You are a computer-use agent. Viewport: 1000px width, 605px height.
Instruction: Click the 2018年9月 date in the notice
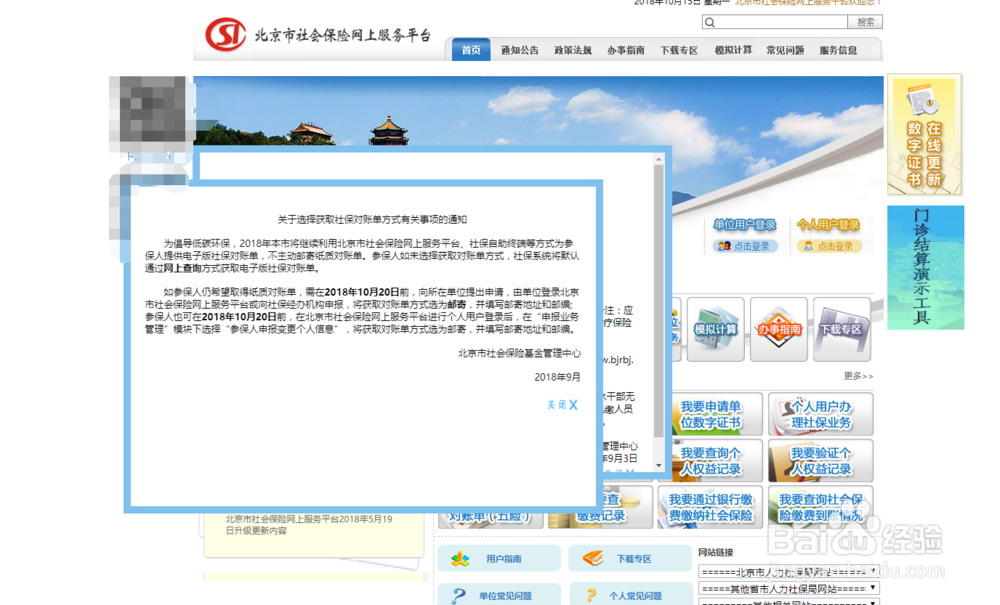coord(557,377)
